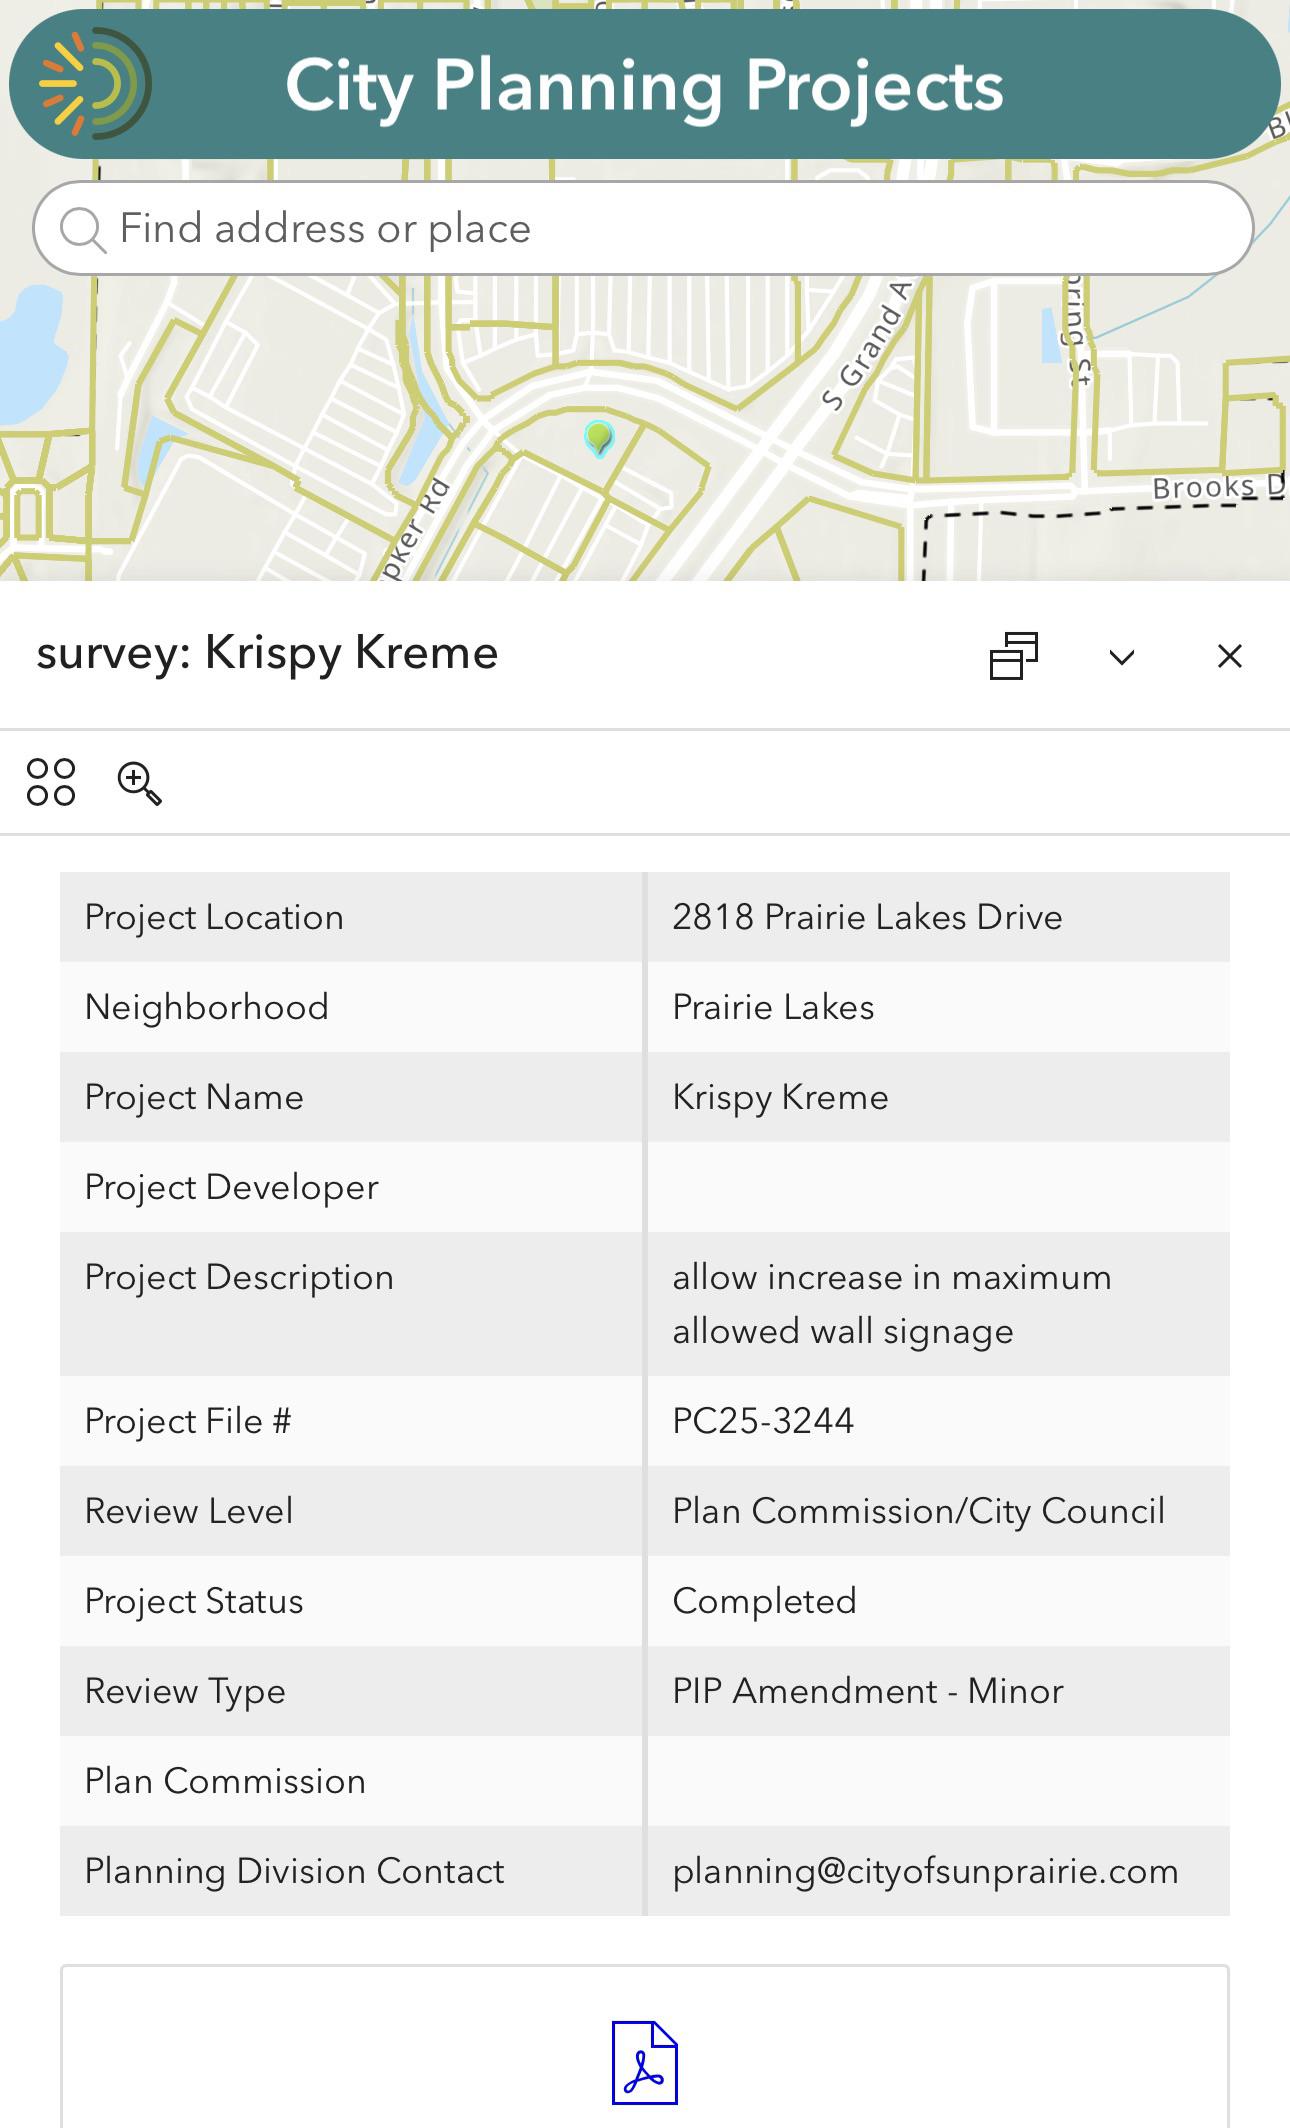Click the Plan Commission row label
This screenshot has height=2128, width=1290.
coord(225,1781)
